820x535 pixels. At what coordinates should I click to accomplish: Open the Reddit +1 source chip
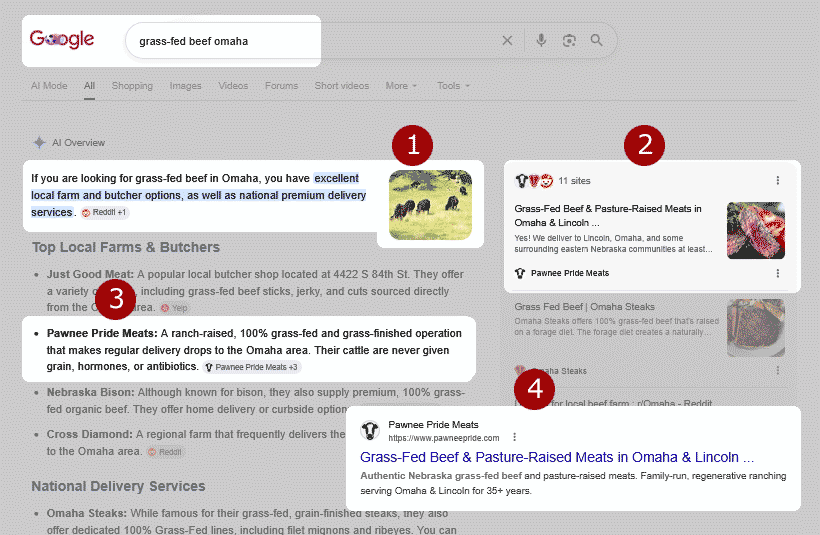tap(104, 212)
